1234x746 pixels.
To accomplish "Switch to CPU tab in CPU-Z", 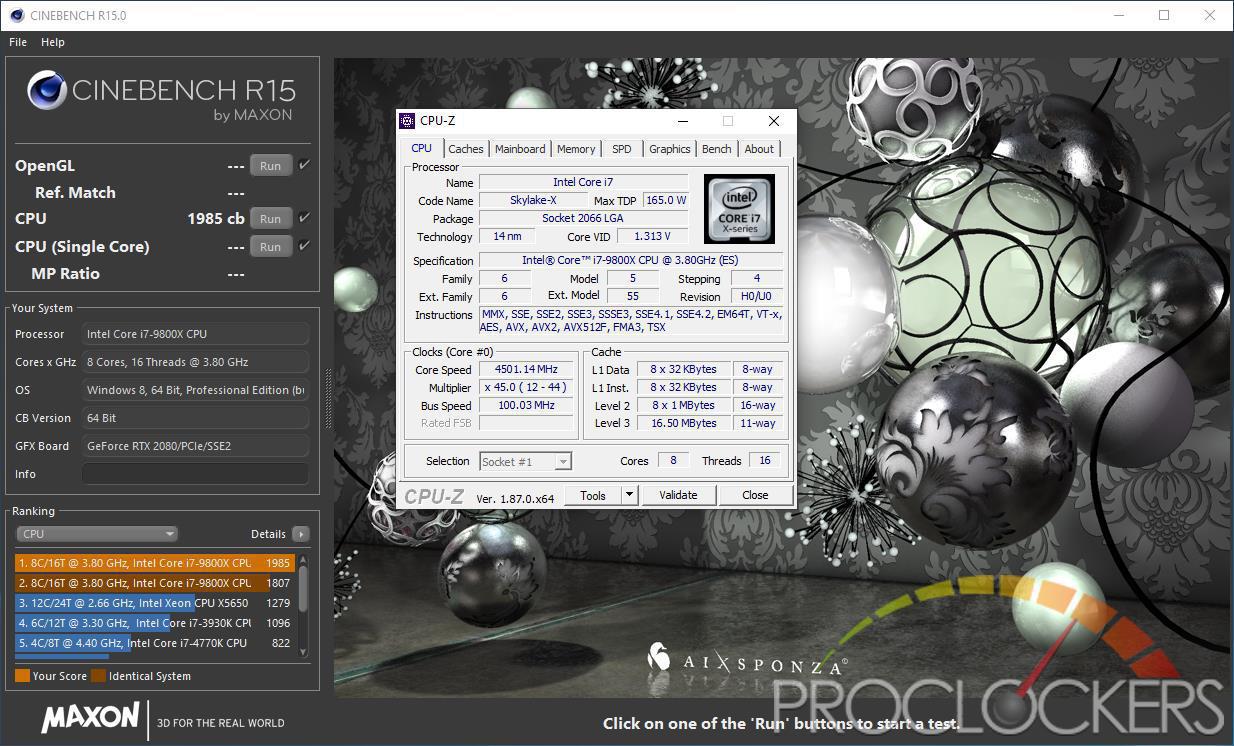I will pos(422,148).
